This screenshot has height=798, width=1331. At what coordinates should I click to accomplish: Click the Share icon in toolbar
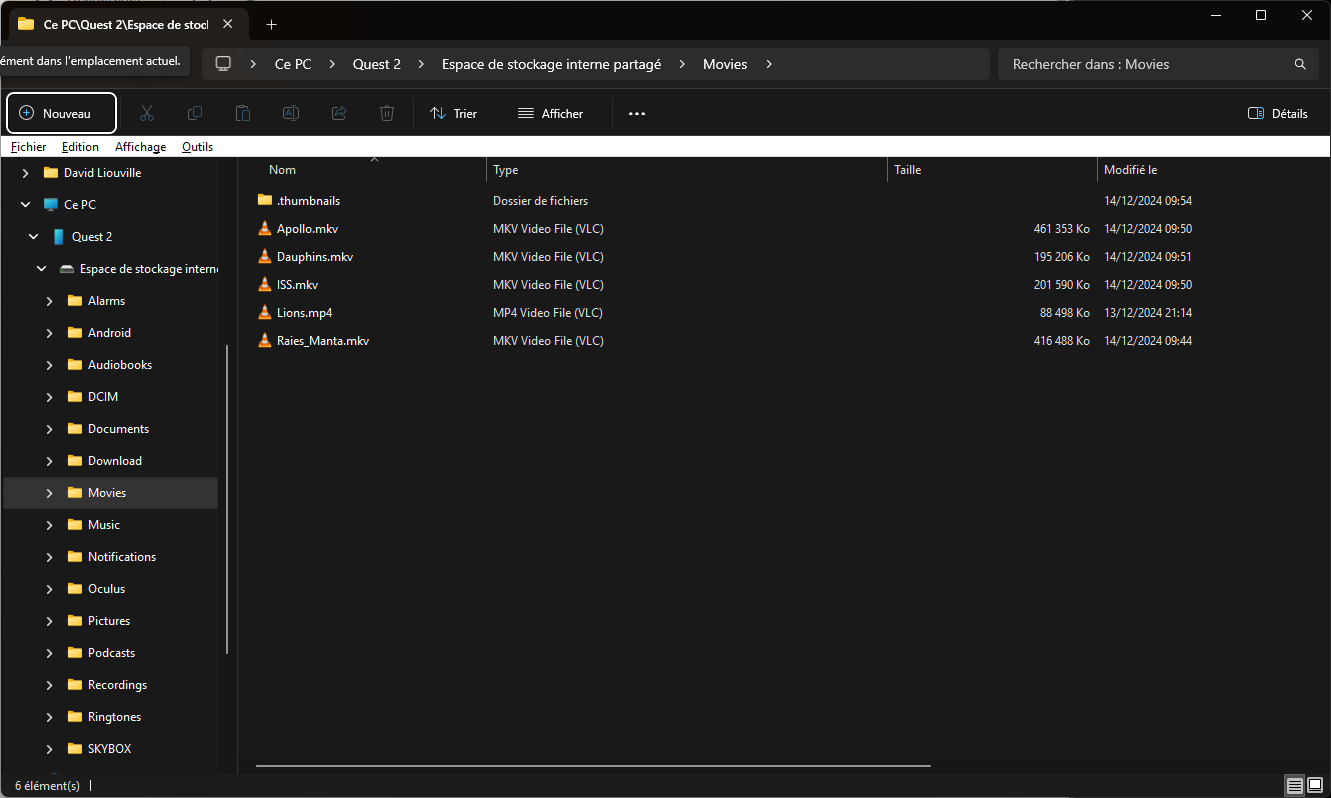pos(339,114)
